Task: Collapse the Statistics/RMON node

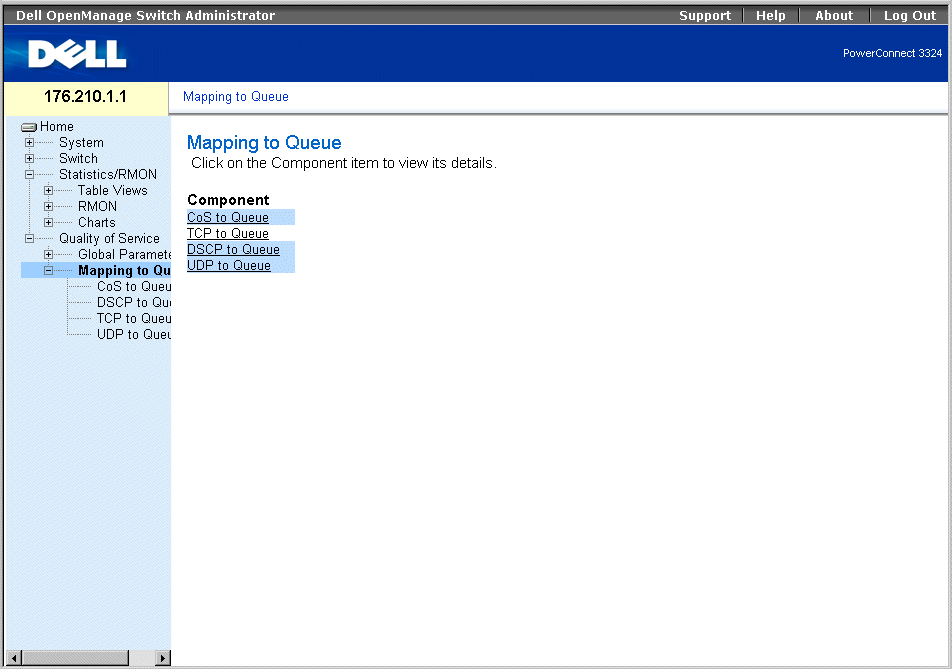Action: coord(29,174)
